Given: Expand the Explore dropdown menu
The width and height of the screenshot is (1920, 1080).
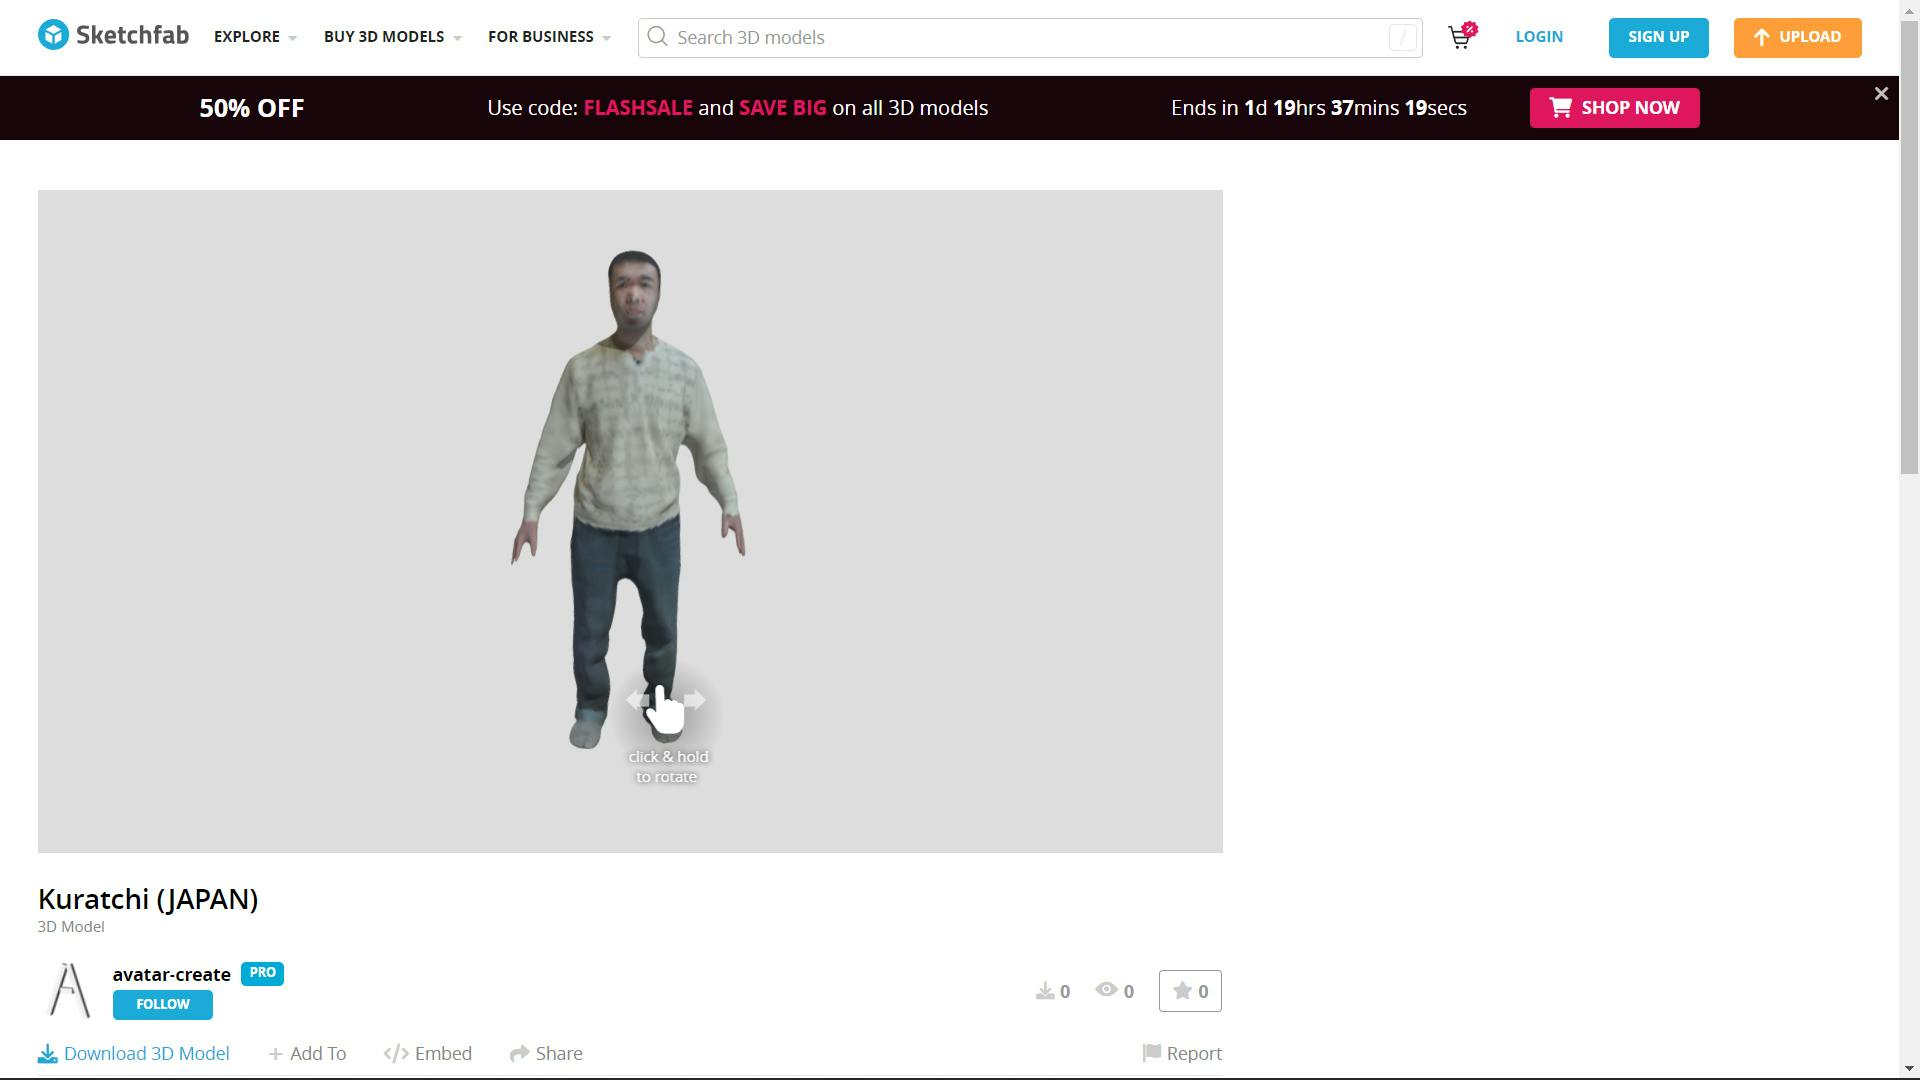Looking at the screenshot, I should click(x=255, y=37).
